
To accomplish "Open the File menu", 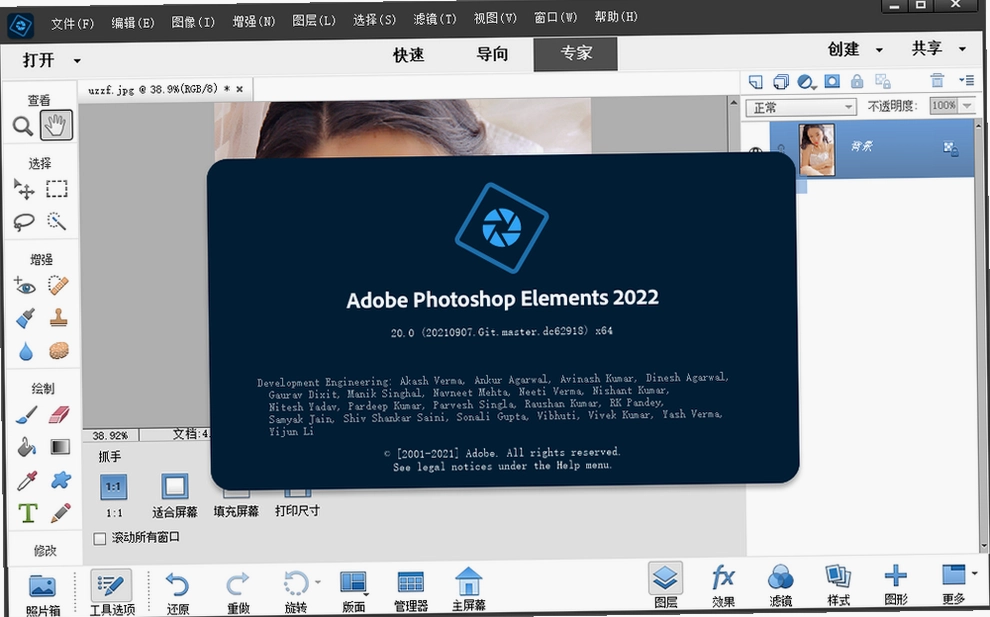I will click(72, 24).
